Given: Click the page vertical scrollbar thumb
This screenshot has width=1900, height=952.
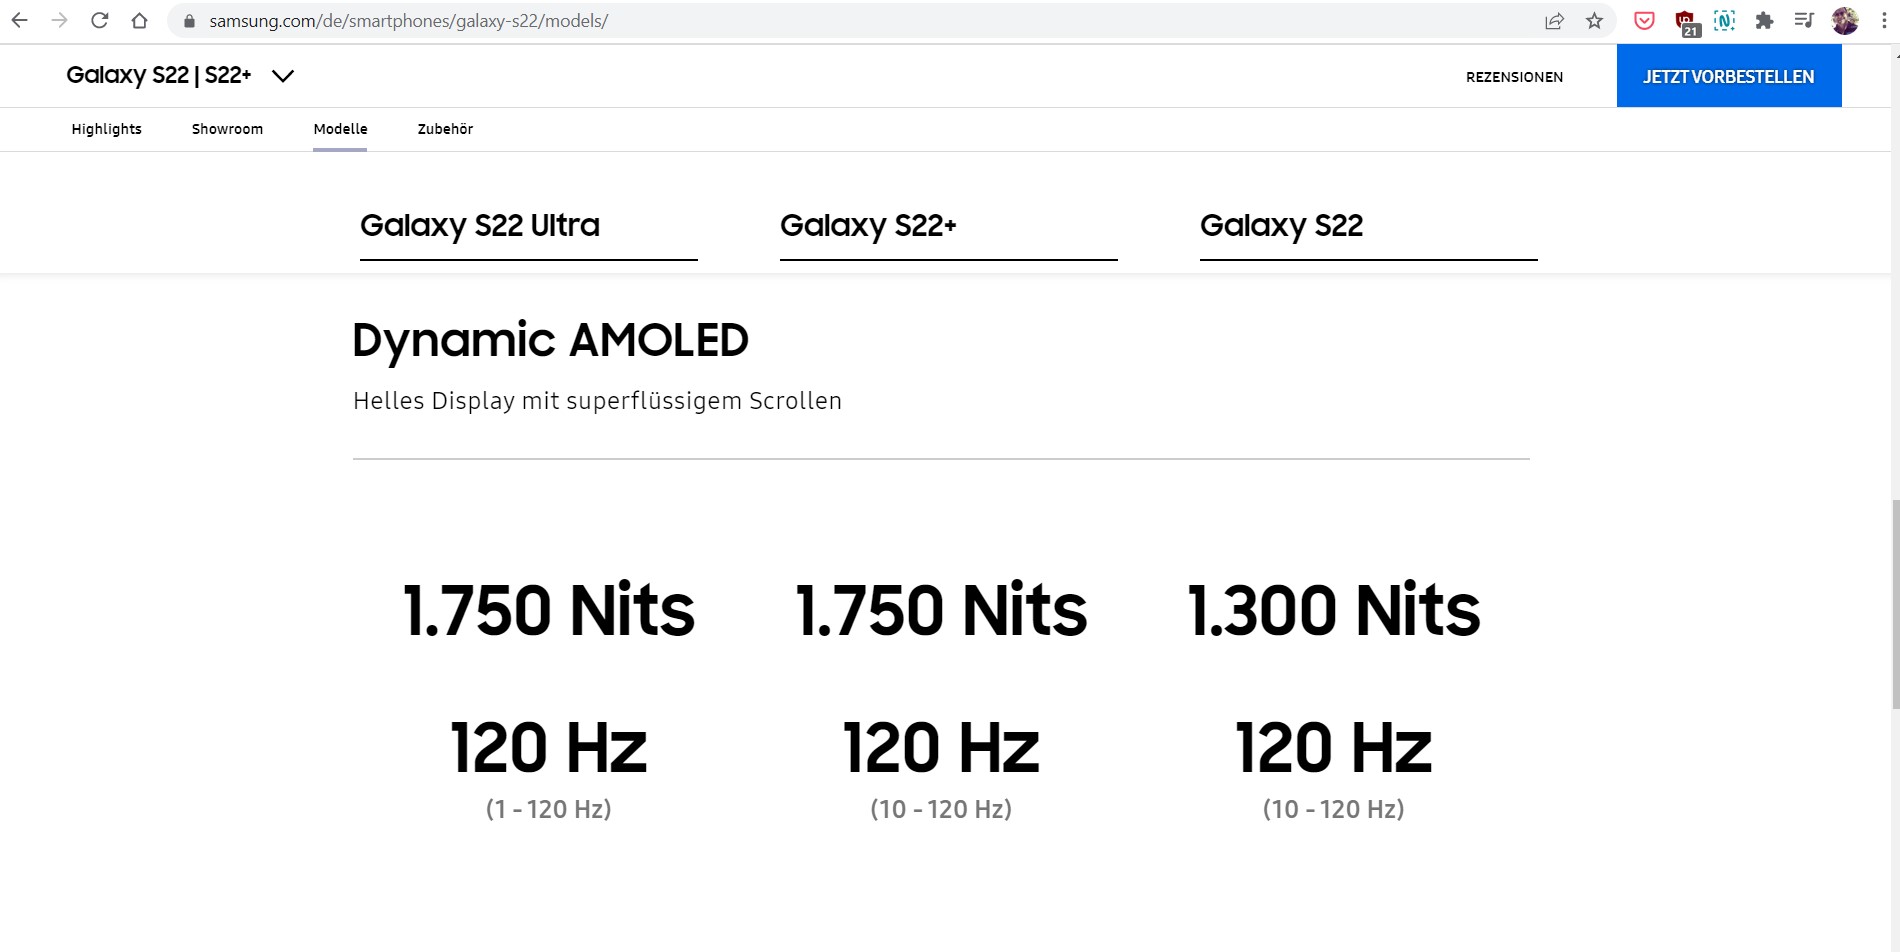Looking at the screenshot, I should pyautogui.click(x=1894, y=604).
